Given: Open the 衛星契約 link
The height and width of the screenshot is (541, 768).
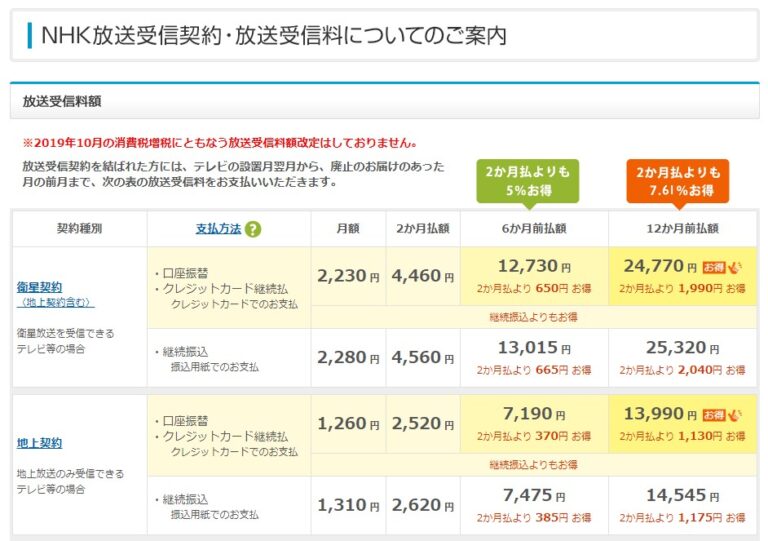Looking at the screenshot, I should pos(39,287).
